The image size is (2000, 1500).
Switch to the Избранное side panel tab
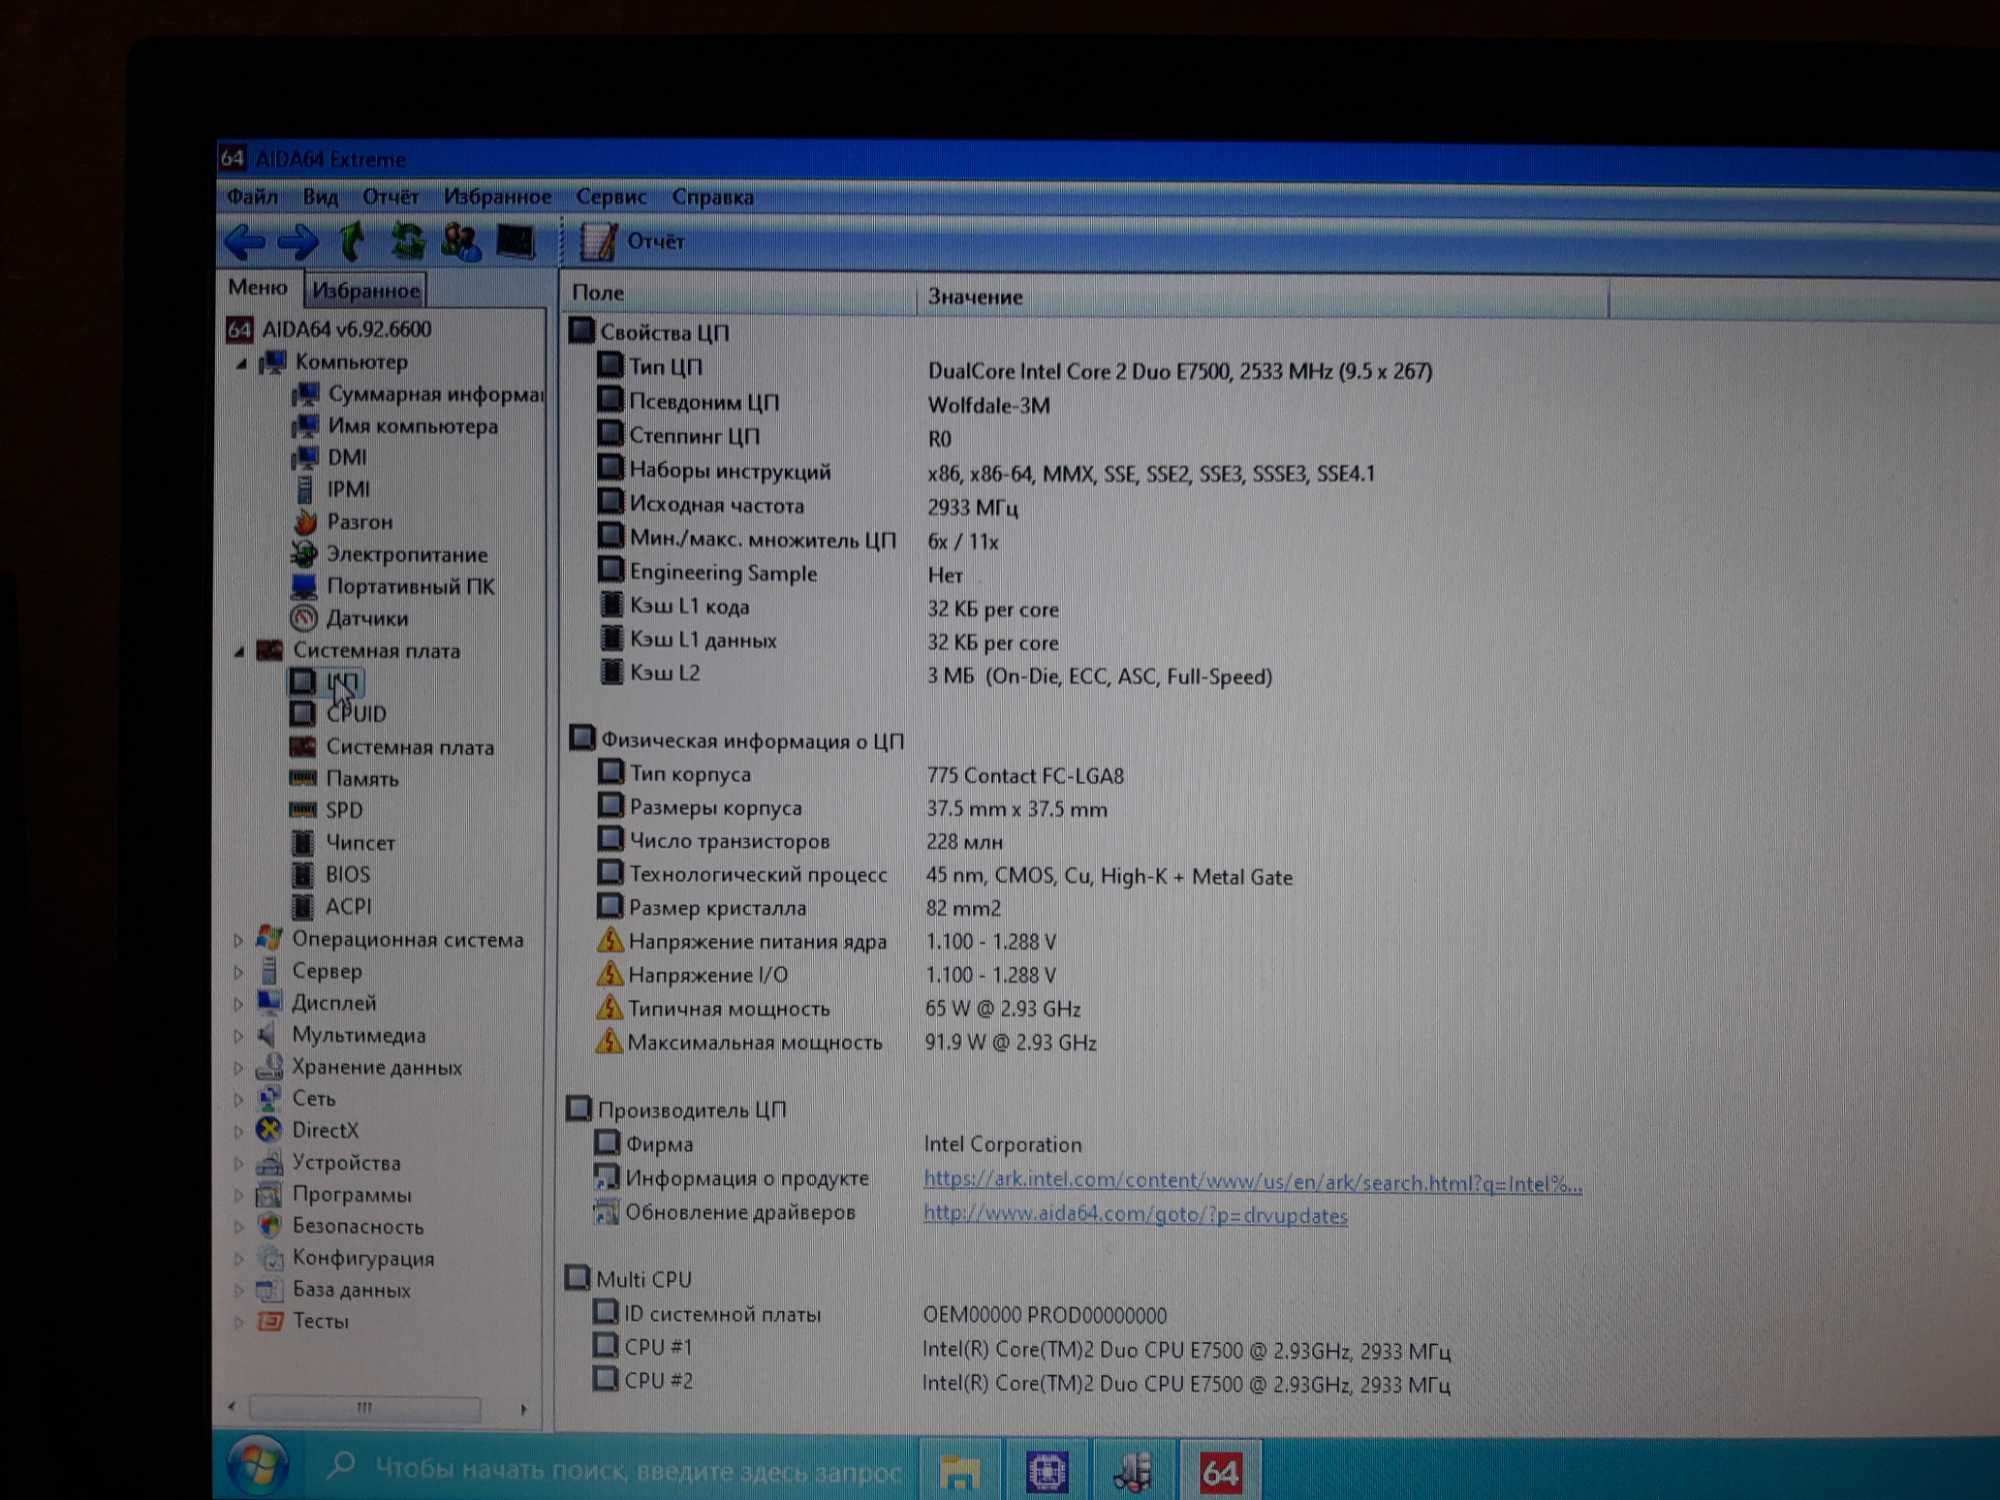point(366,290)
